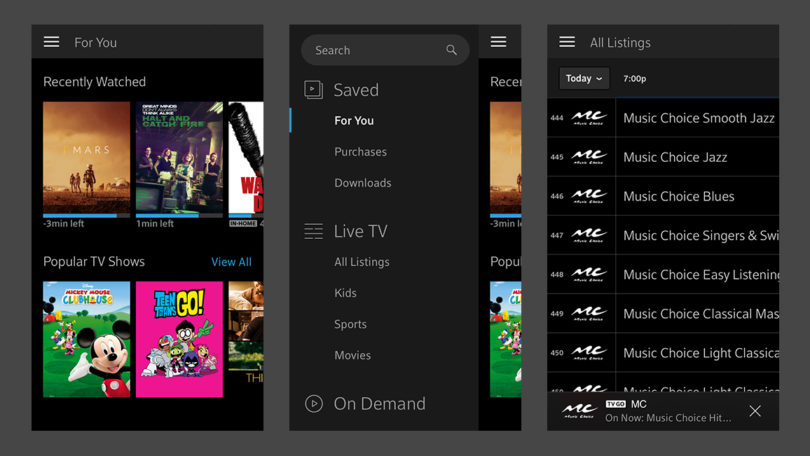Select Music Choice logo for channel 450

coord(589,353)
